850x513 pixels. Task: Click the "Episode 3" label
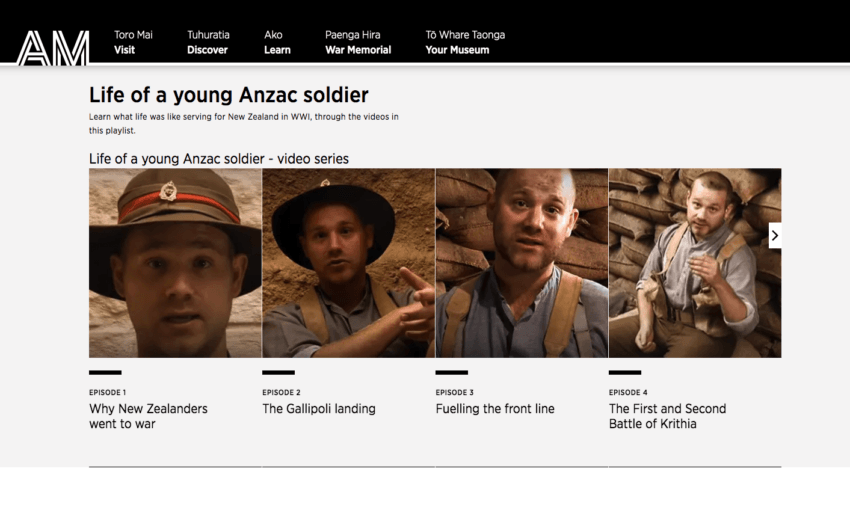[455, 393]
